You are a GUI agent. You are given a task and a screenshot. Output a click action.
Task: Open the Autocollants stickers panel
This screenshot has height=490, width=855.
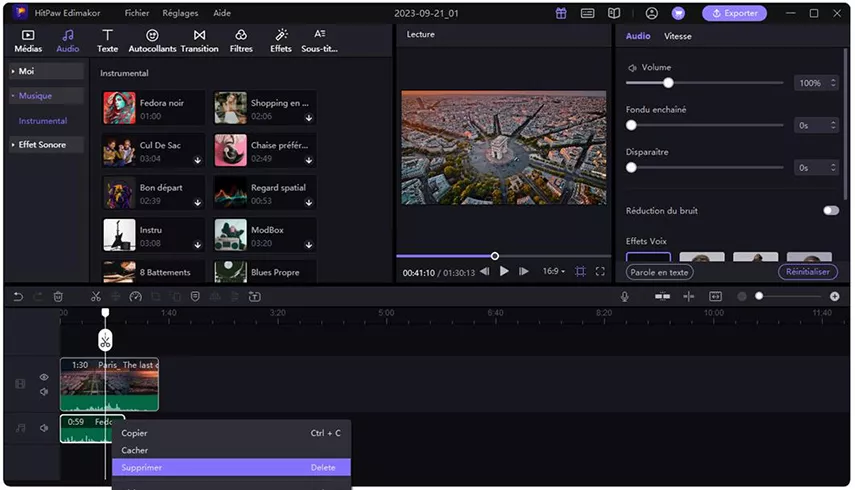point(152,41)
